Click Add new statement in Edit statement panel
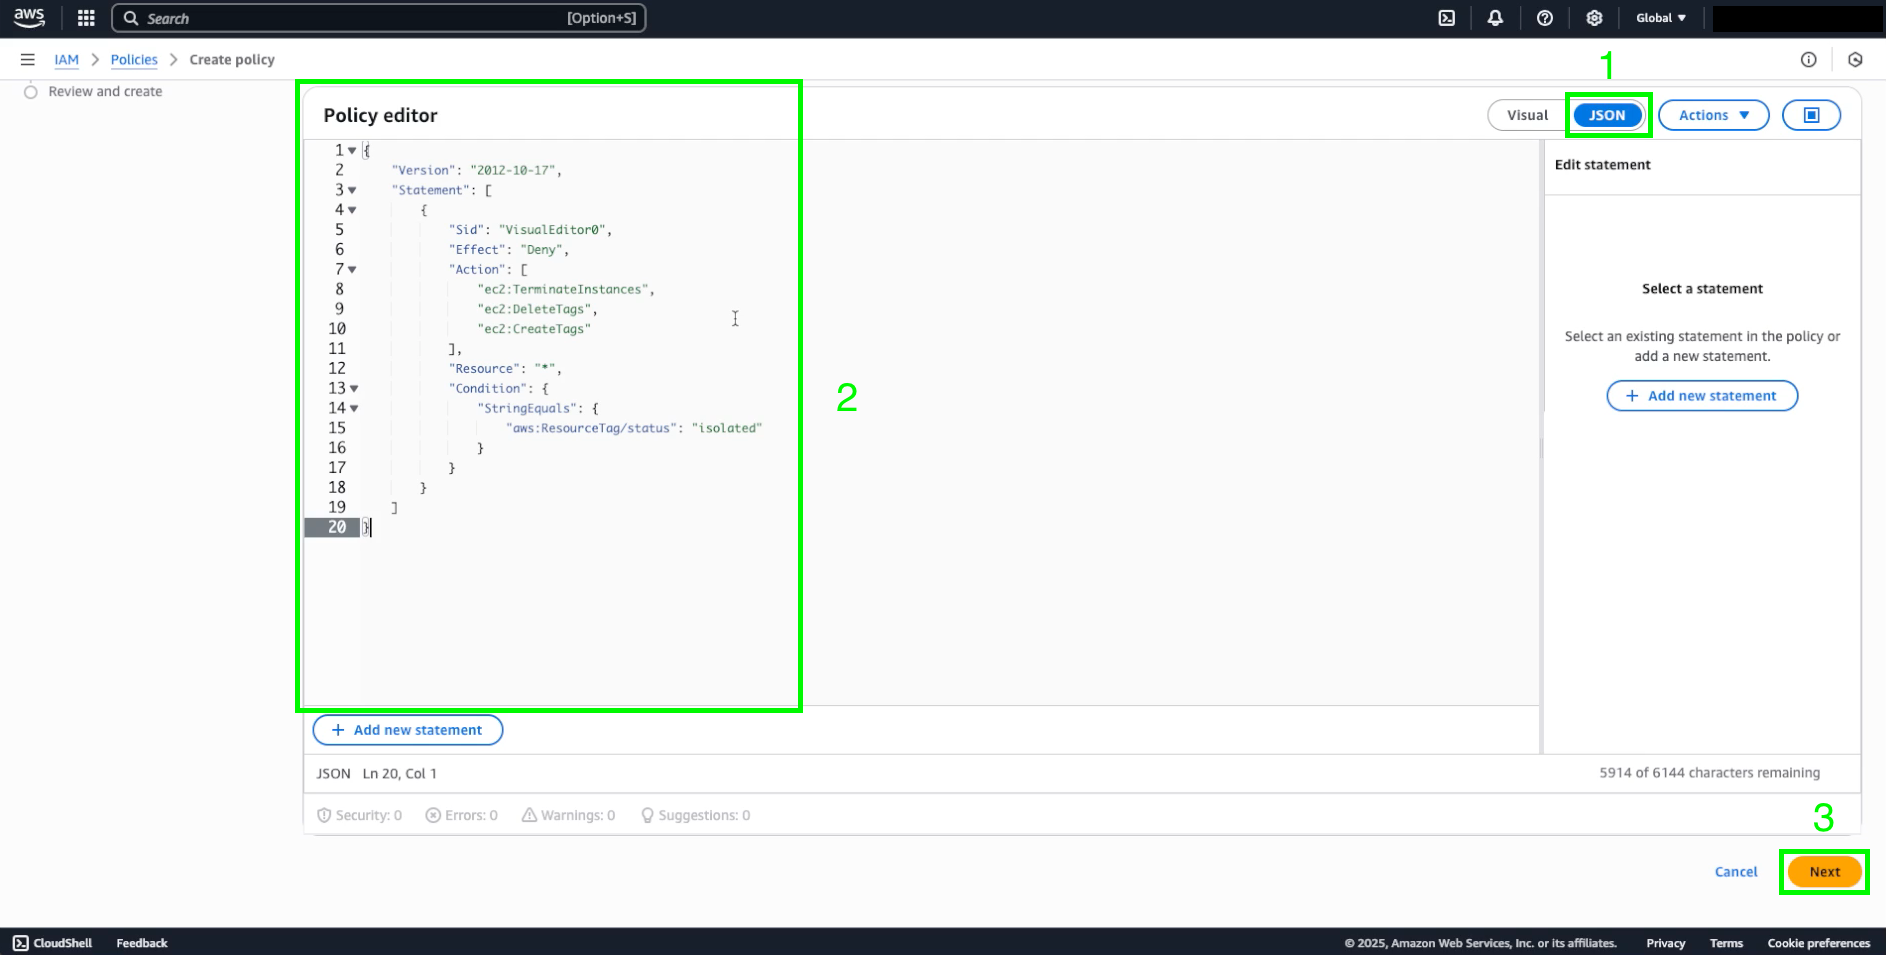Screen dimensions: 1886x955 [x=1702, y=396]
